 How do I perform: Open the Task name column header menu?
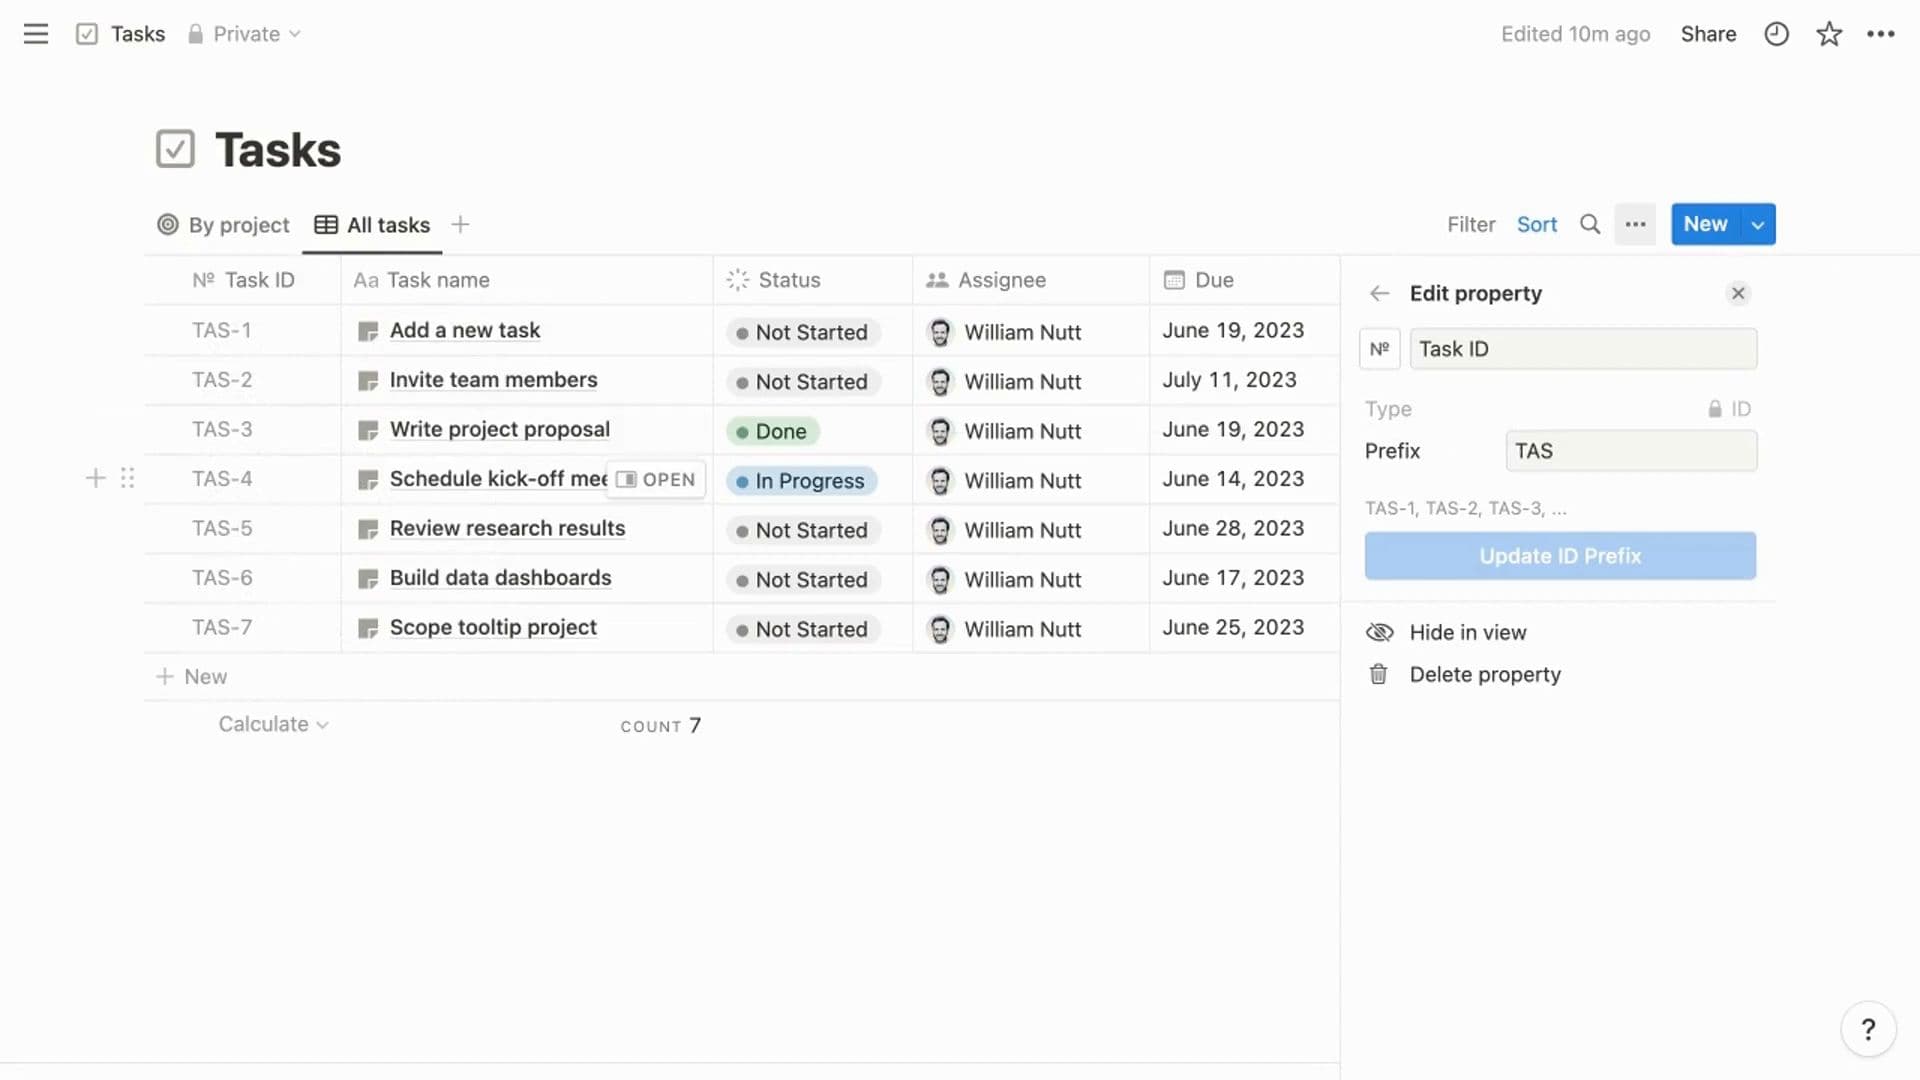[527, 280]
